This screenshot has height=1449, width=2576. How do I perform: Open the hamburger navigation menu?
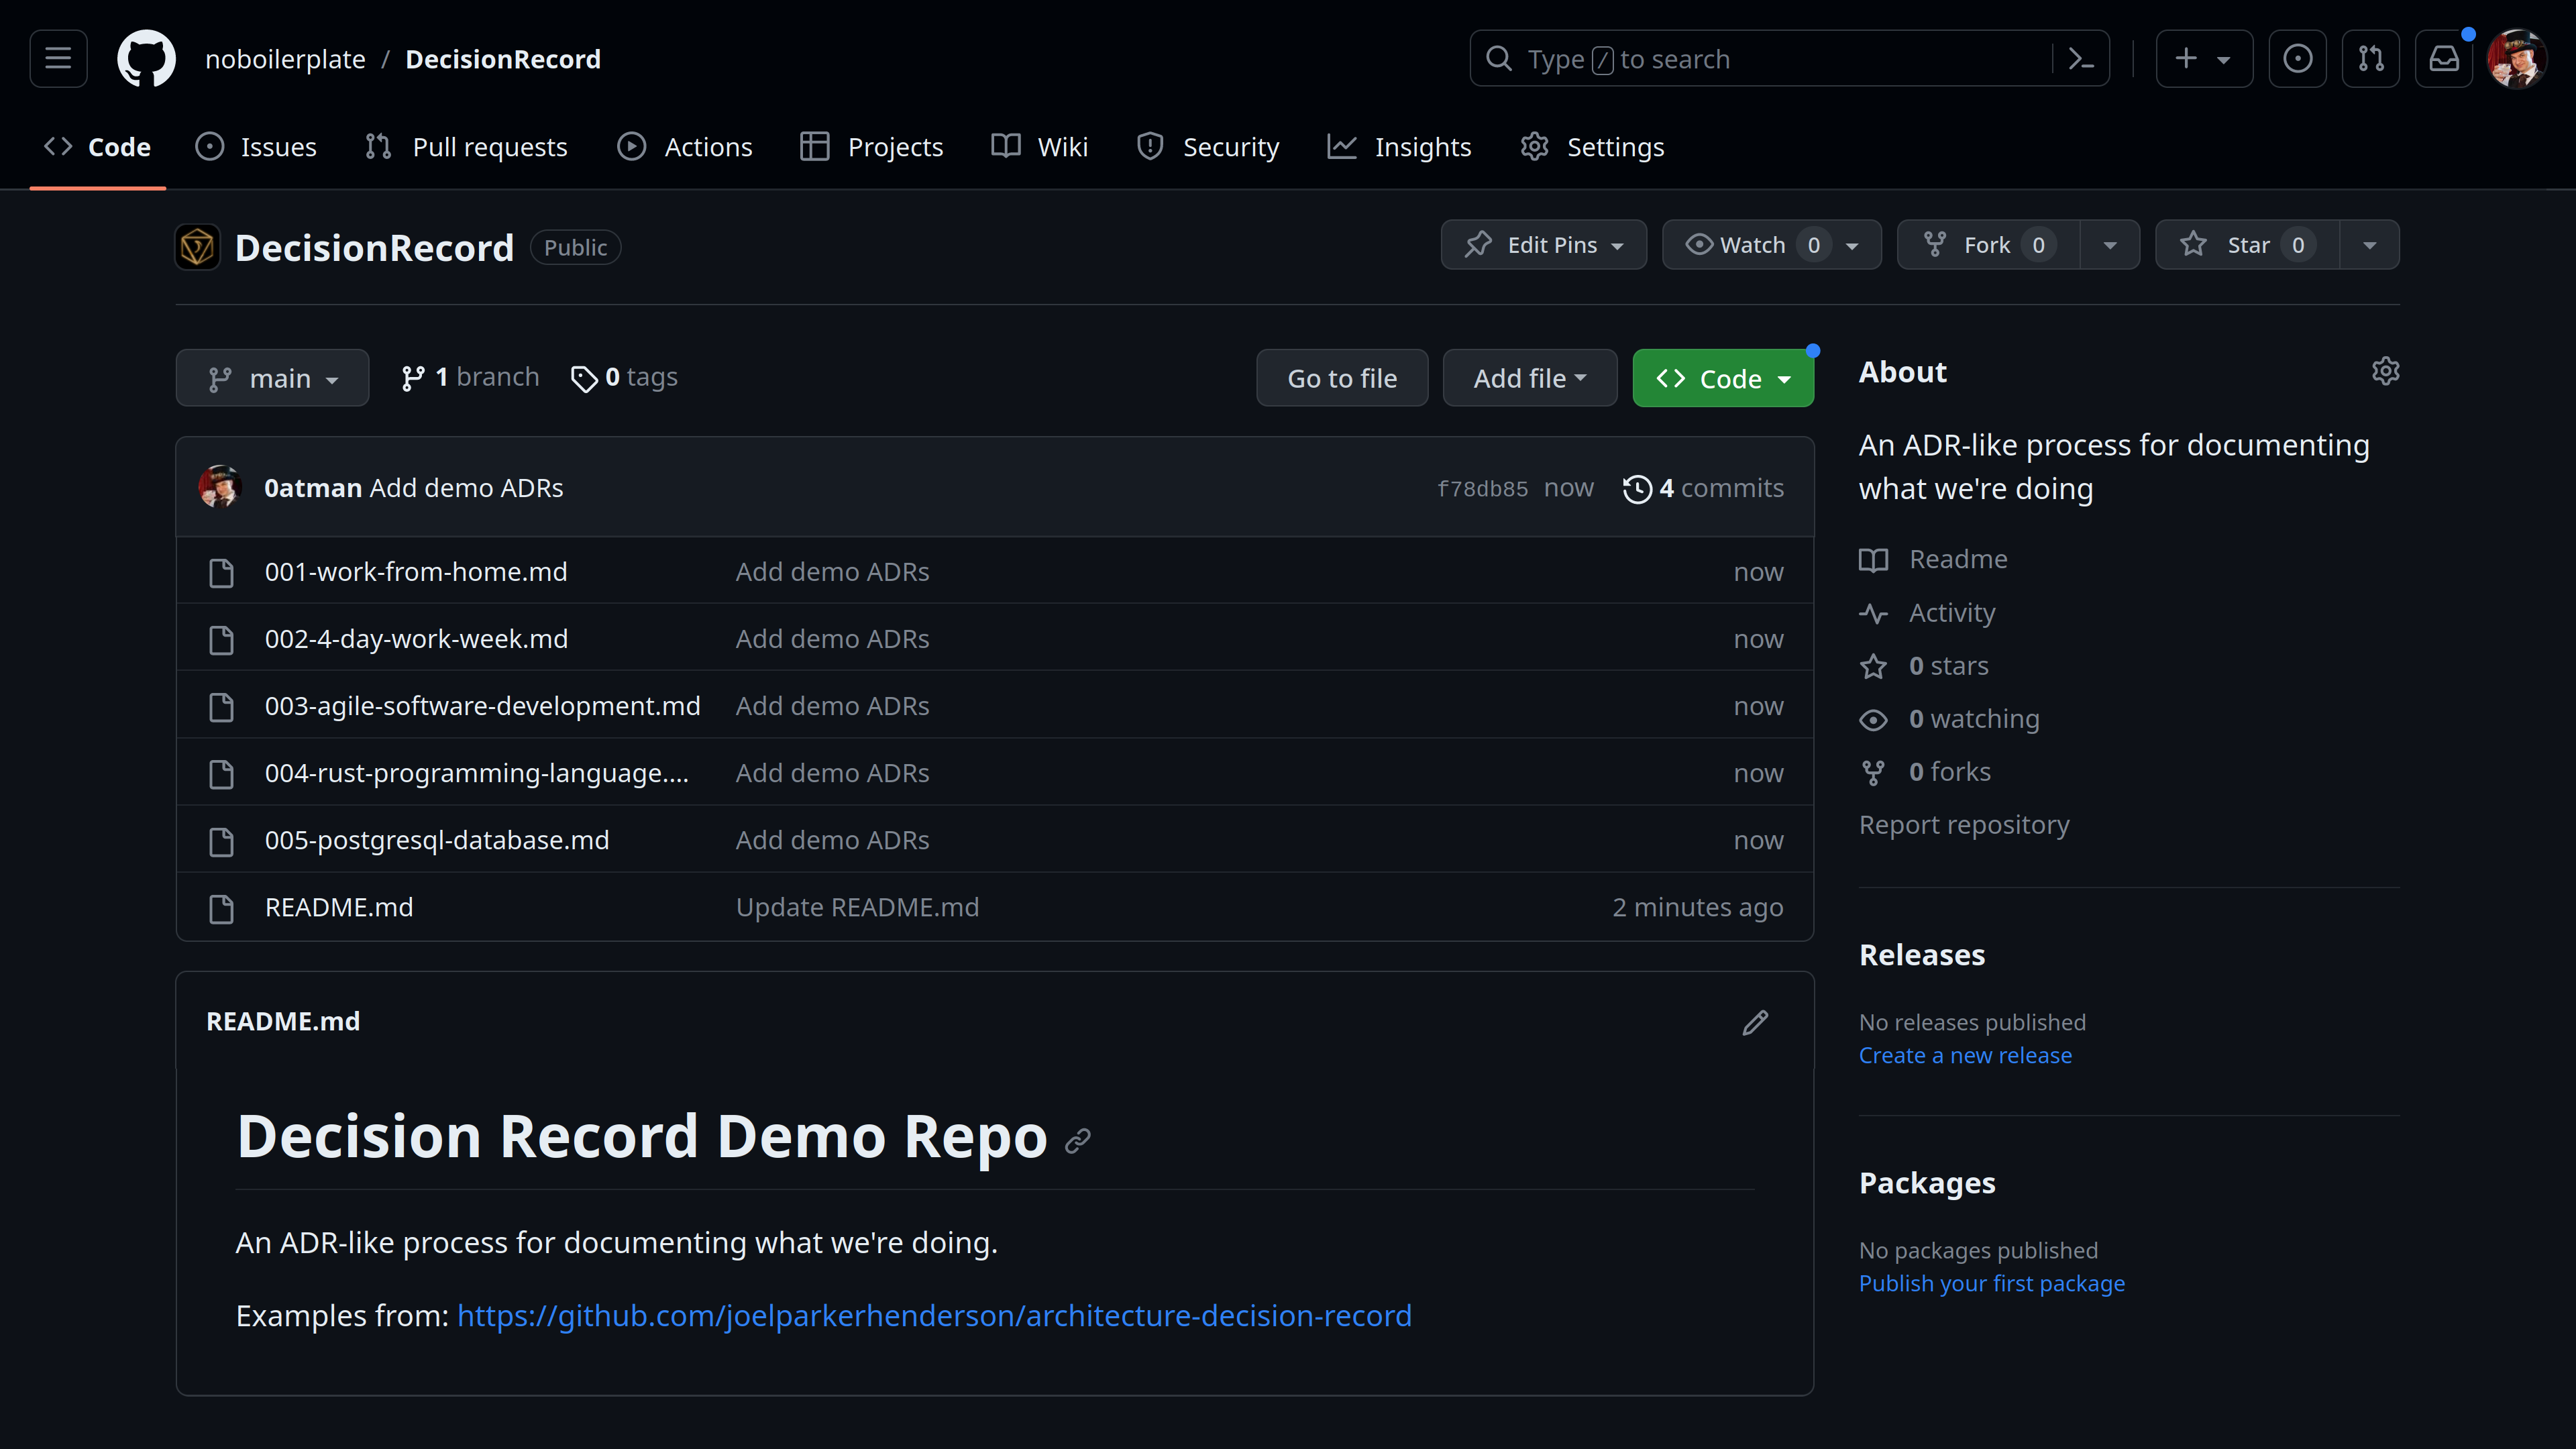pyautogui.click(x=58, y=59)
